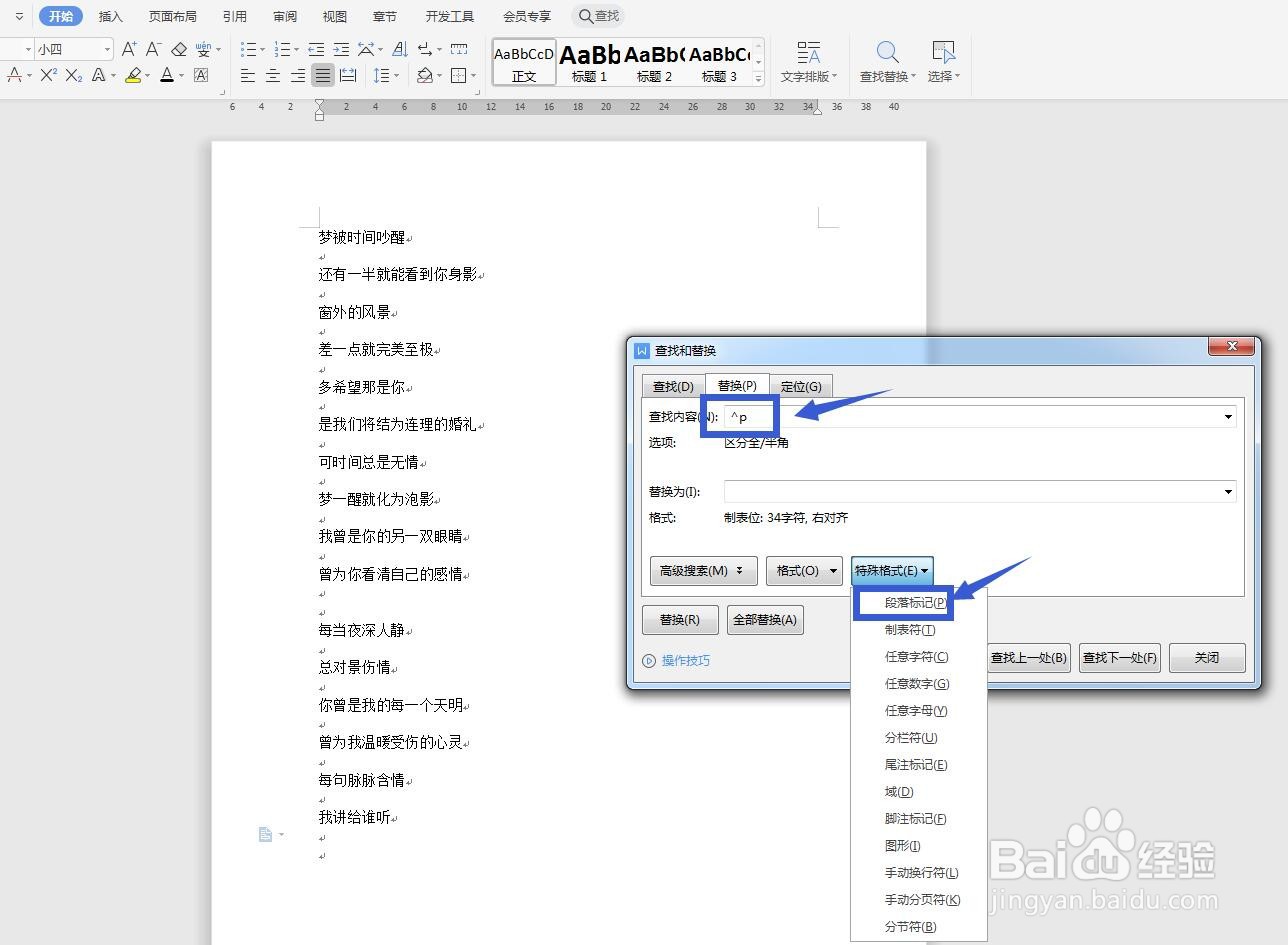Viewport: 1288px width, 945px height.
Task: Select the bullet list icon
Action: 249,48
